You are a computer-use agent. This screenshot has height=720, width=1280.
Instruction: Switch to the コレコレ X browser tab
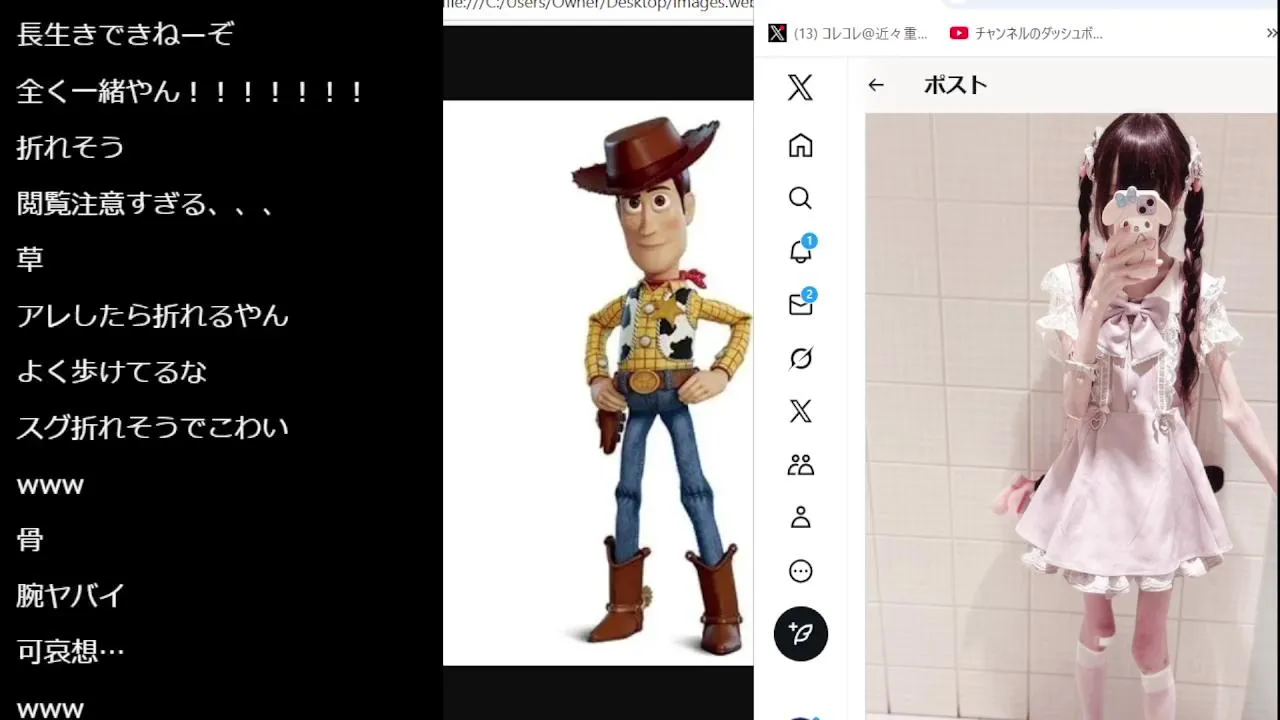[849, 33]
